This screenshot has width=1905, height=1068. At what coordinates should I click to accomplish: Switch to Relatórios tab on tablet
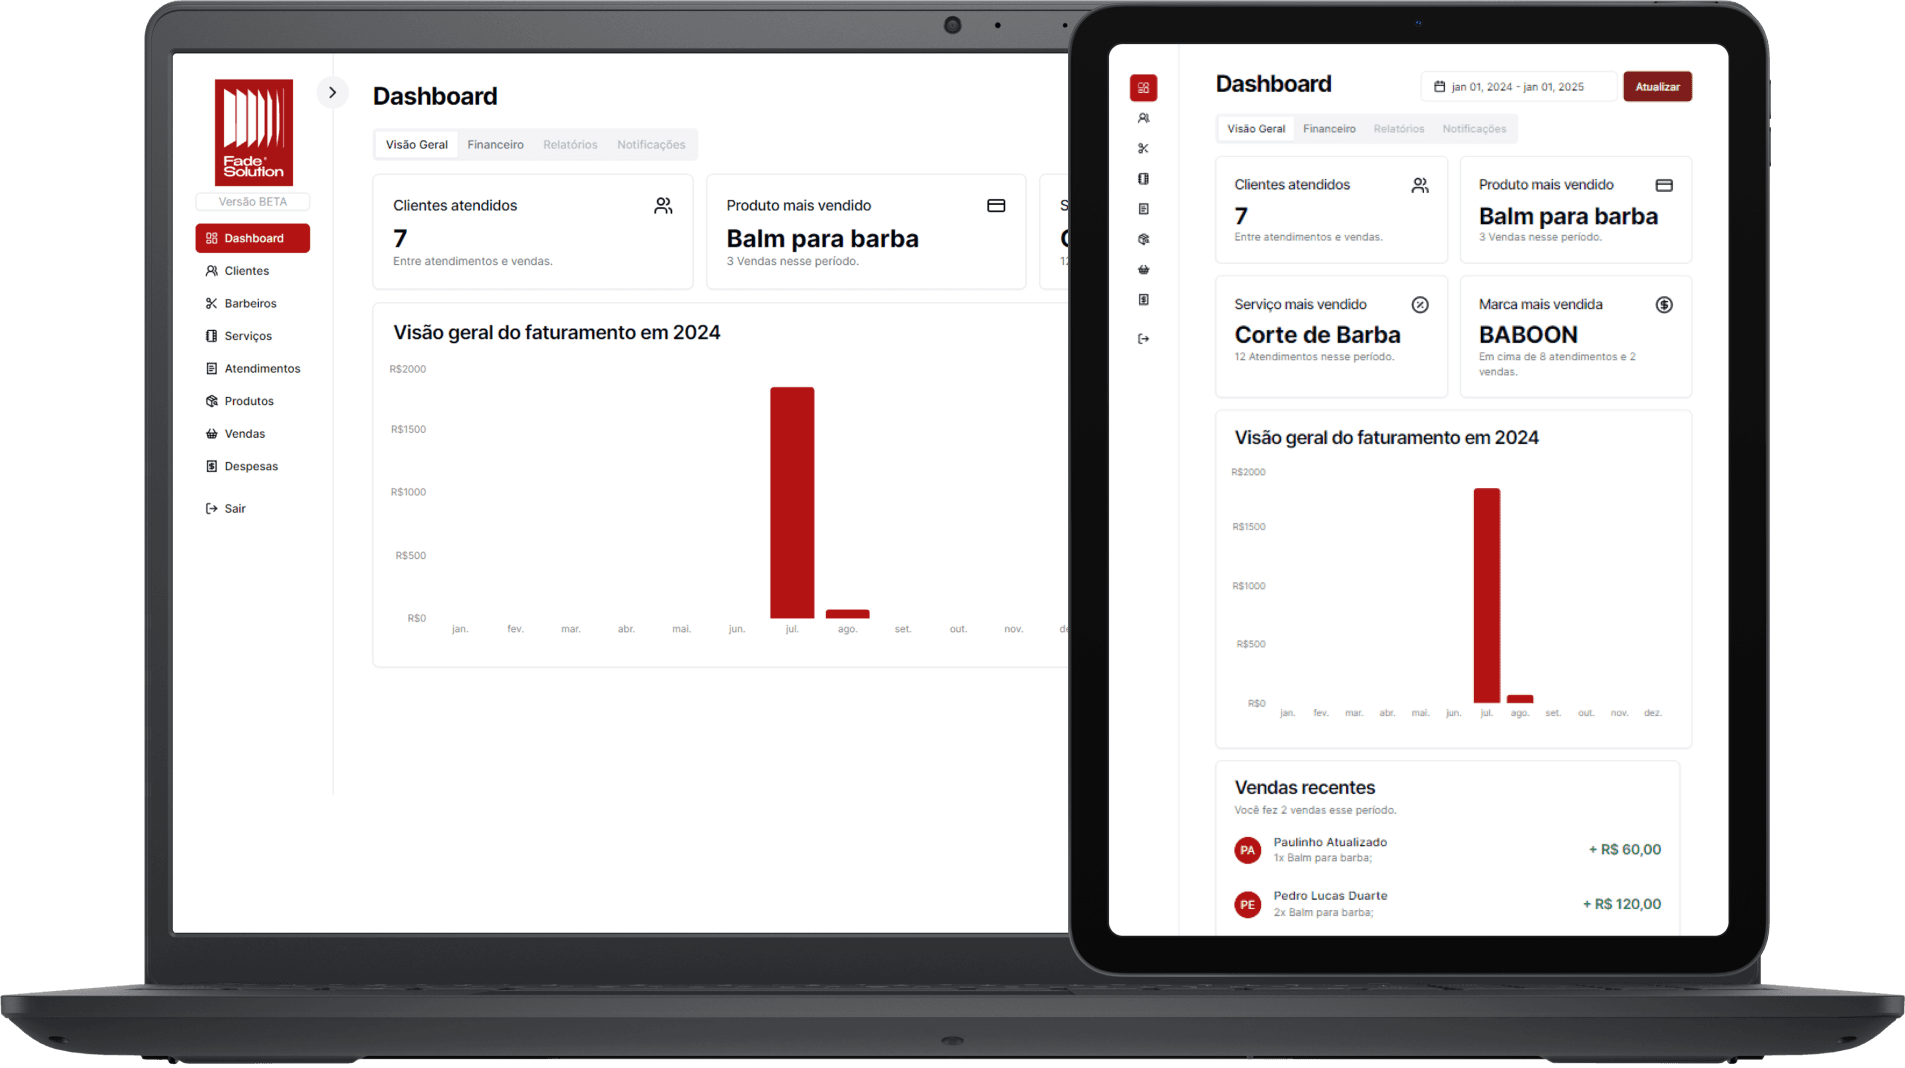(x=1398, y=129)
